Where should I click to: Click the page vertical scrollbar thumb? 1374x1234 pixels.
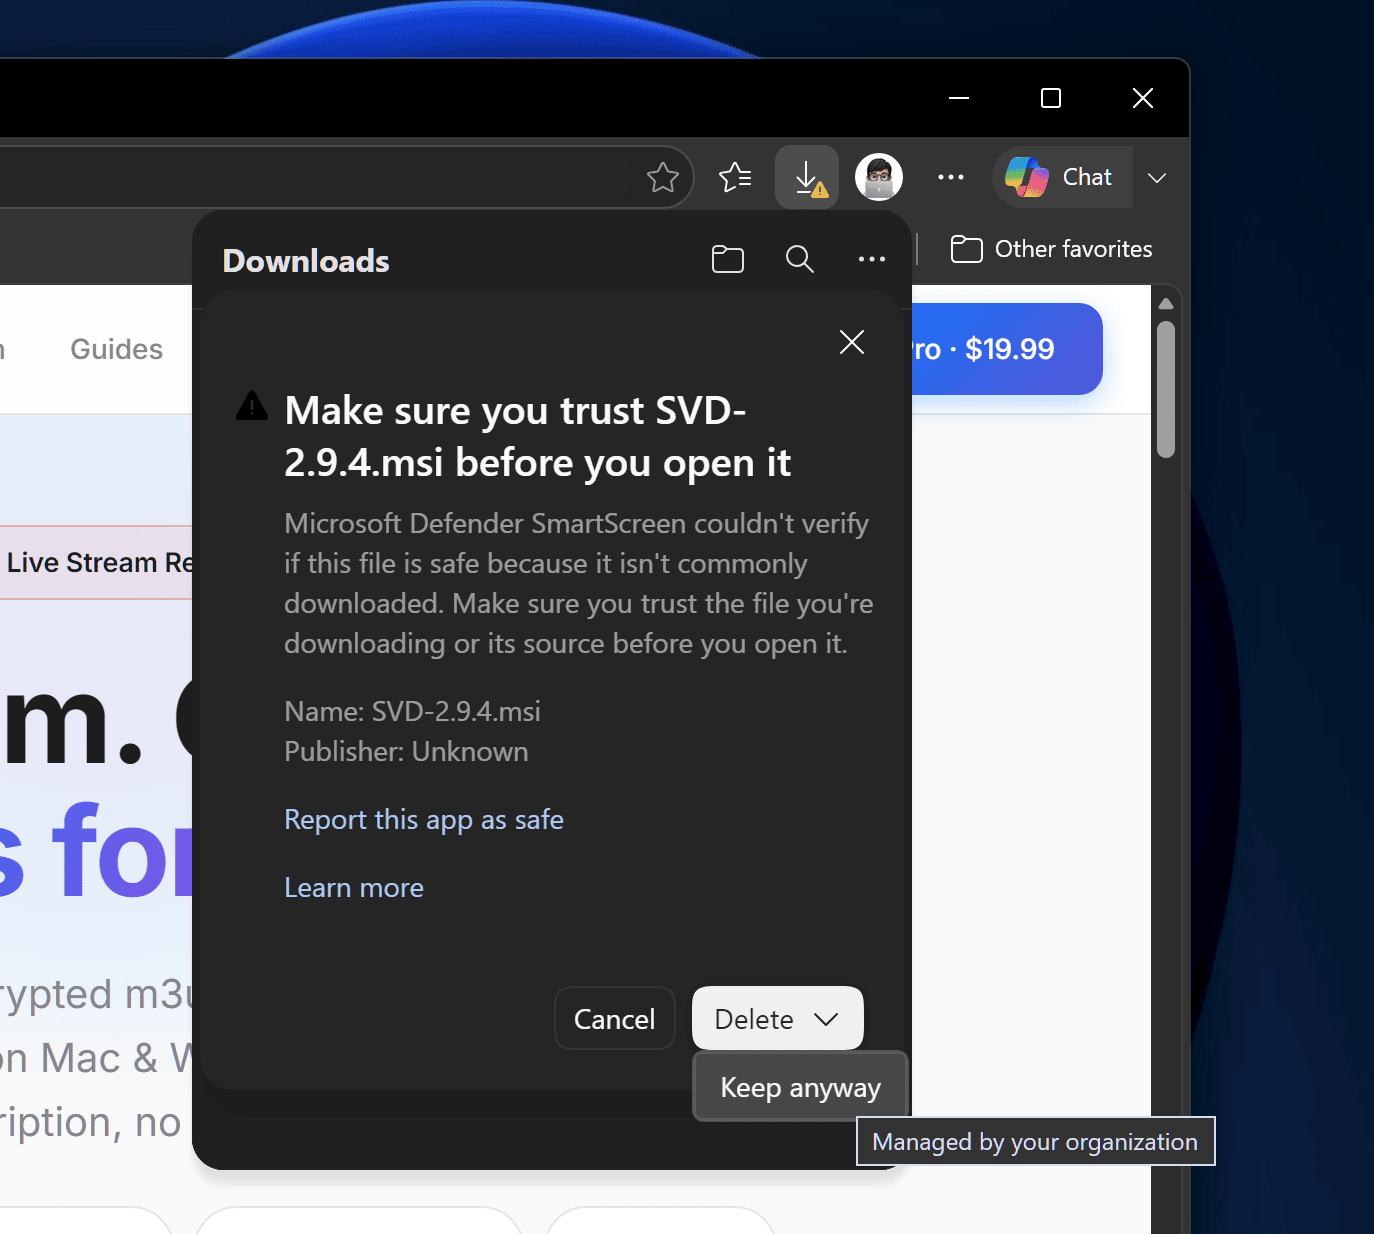(x=1166, y=389)
